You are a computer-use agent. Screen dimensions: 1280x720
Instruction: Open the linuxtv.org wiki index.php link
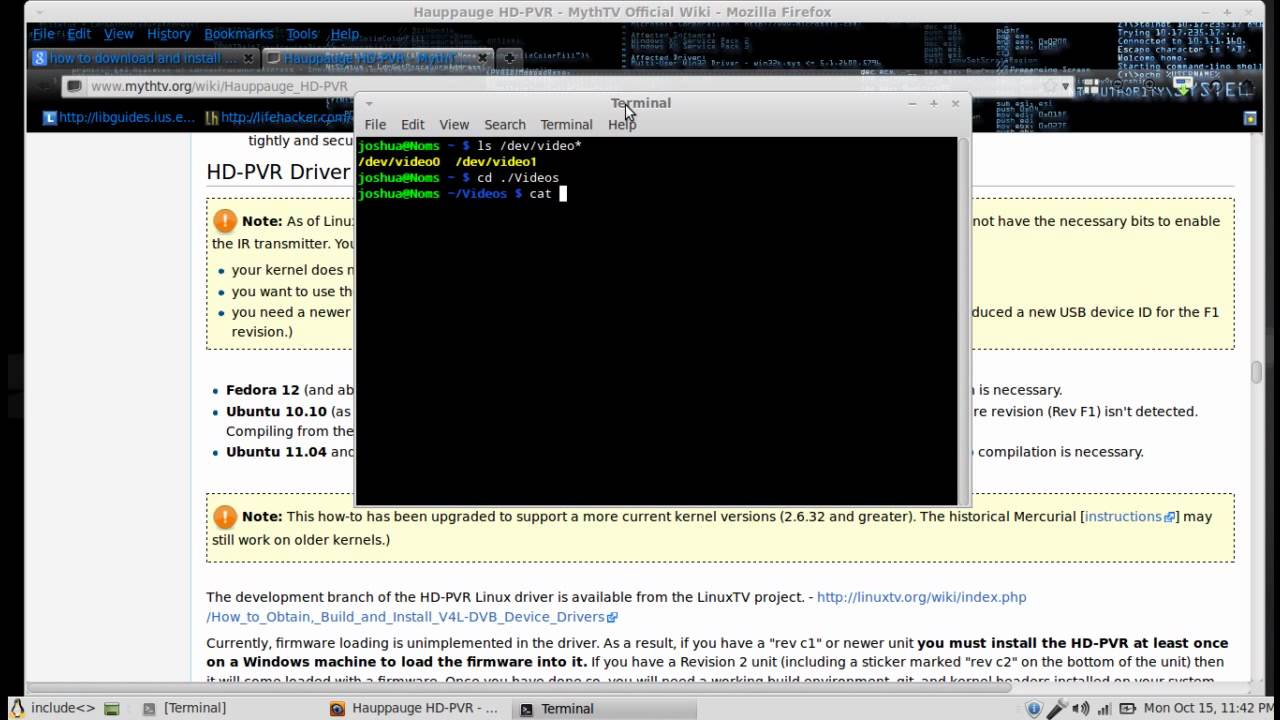click(921, 597)
